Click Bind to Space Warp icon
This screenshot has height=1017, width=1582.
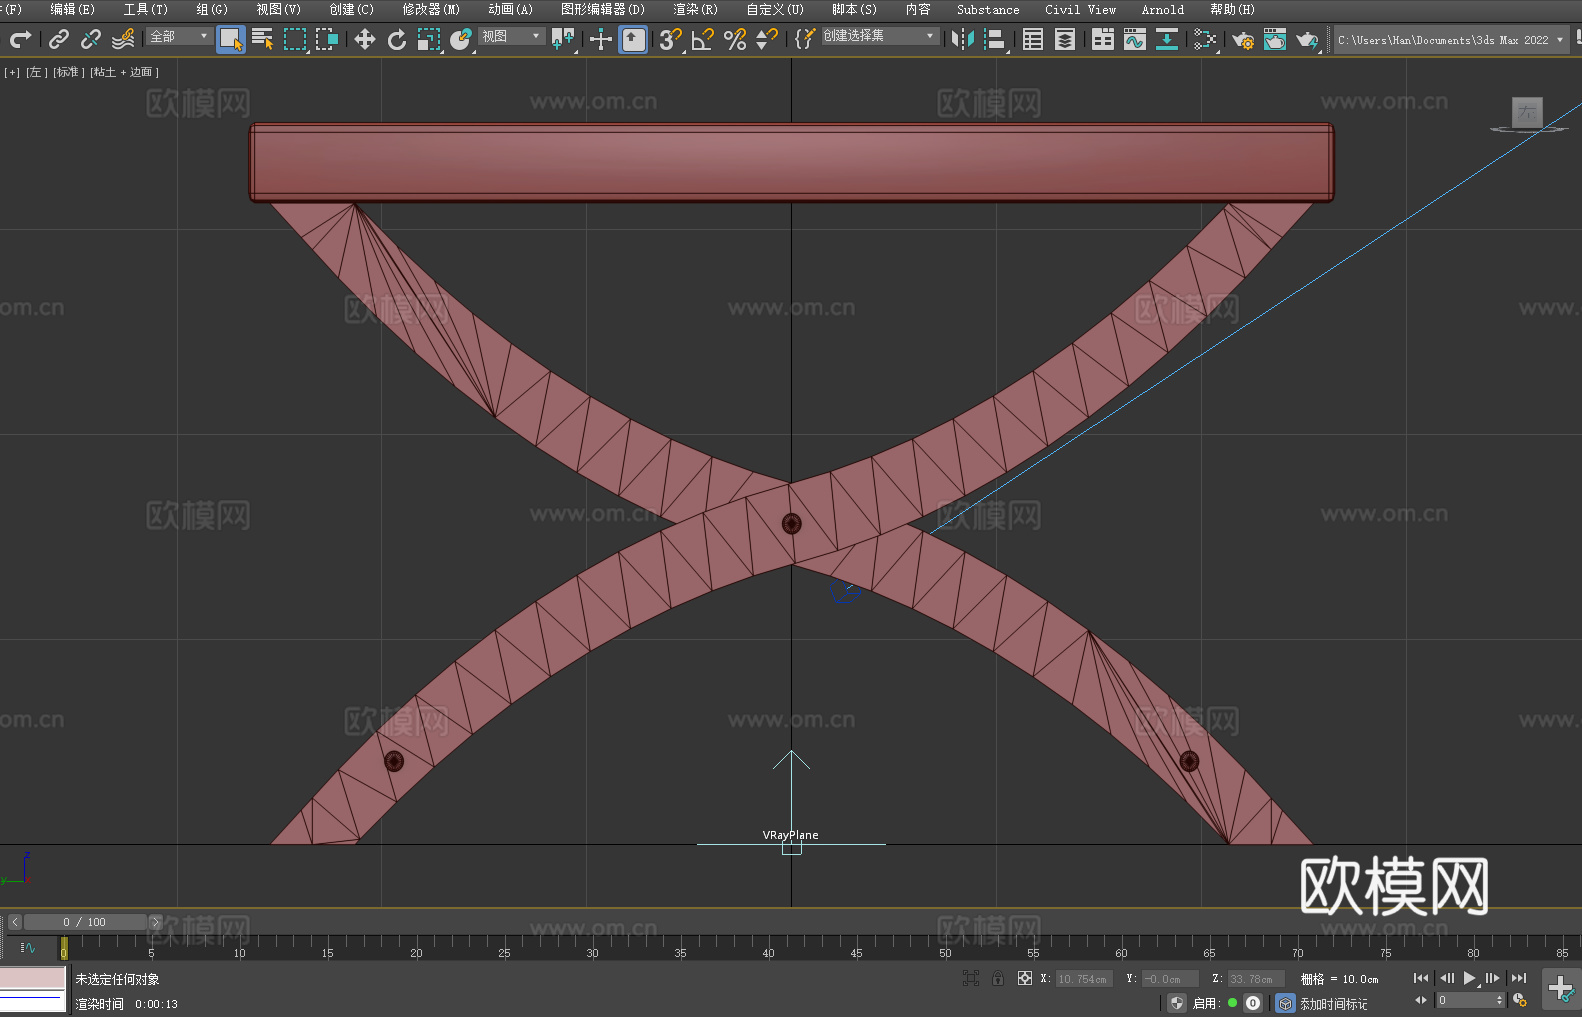123,39
